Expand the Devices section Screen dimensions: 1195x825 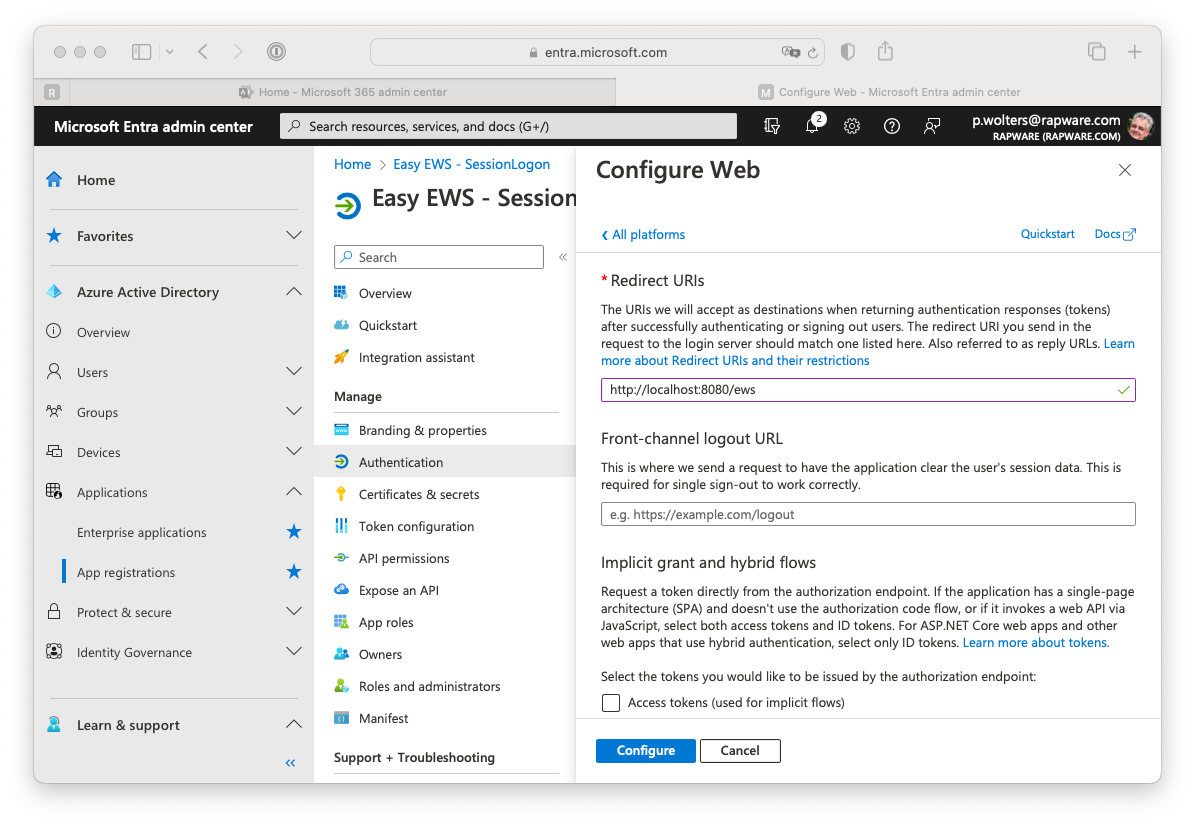point(293,452)
